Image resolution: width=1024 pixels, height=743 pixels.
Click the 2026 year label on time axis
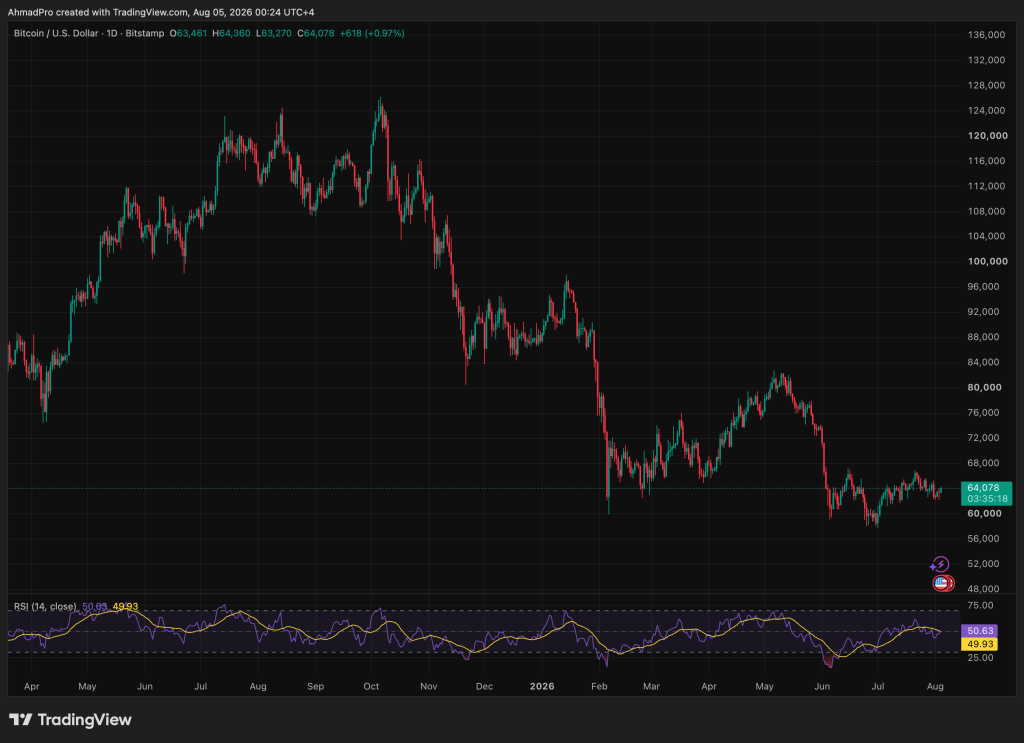542,686
